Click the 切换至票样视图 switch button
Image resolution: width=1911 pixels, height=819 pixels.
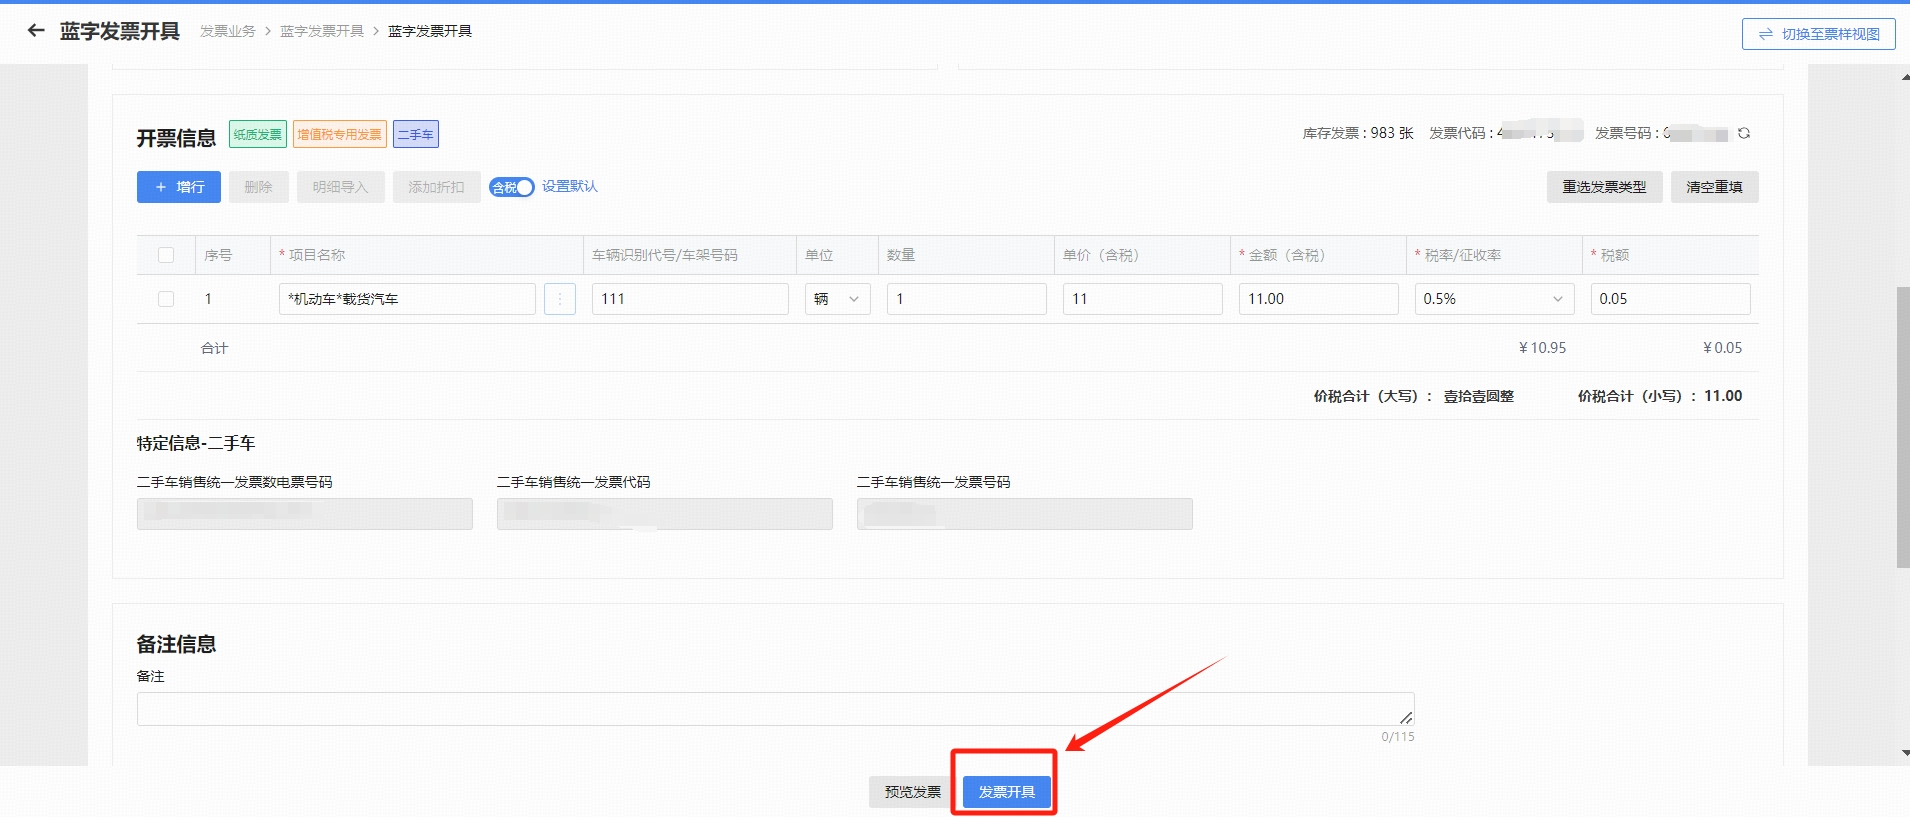click(1818, 34)
